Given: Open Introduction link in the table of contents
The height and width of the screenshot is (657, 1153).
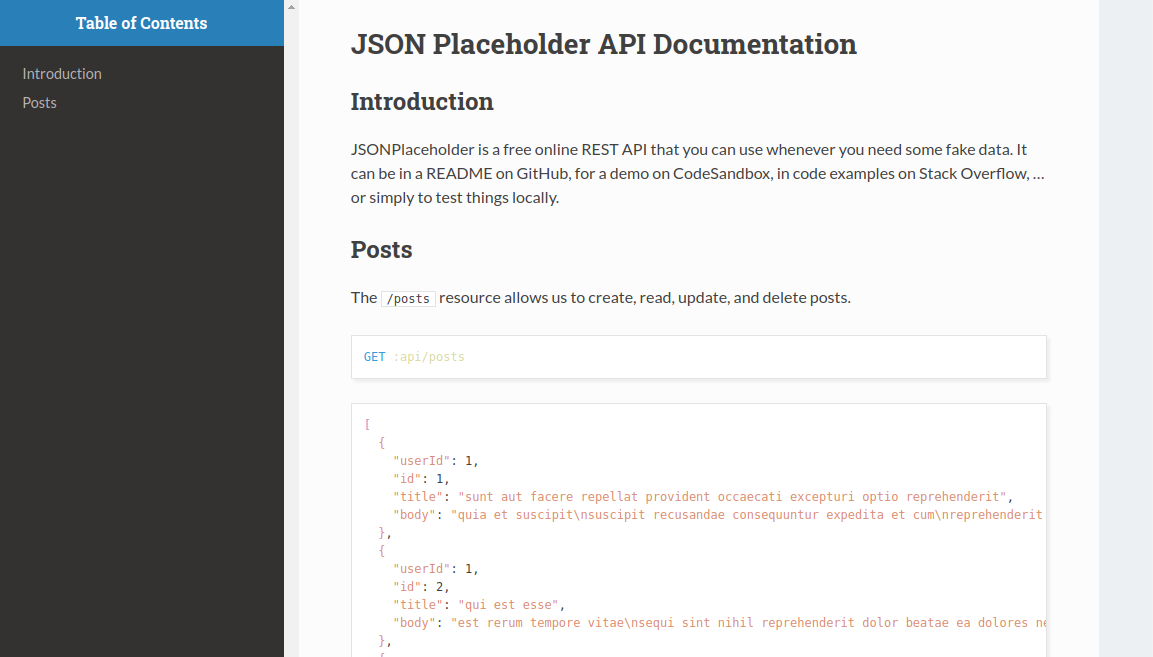Looking at the screenshot, I should coord(62,74).
